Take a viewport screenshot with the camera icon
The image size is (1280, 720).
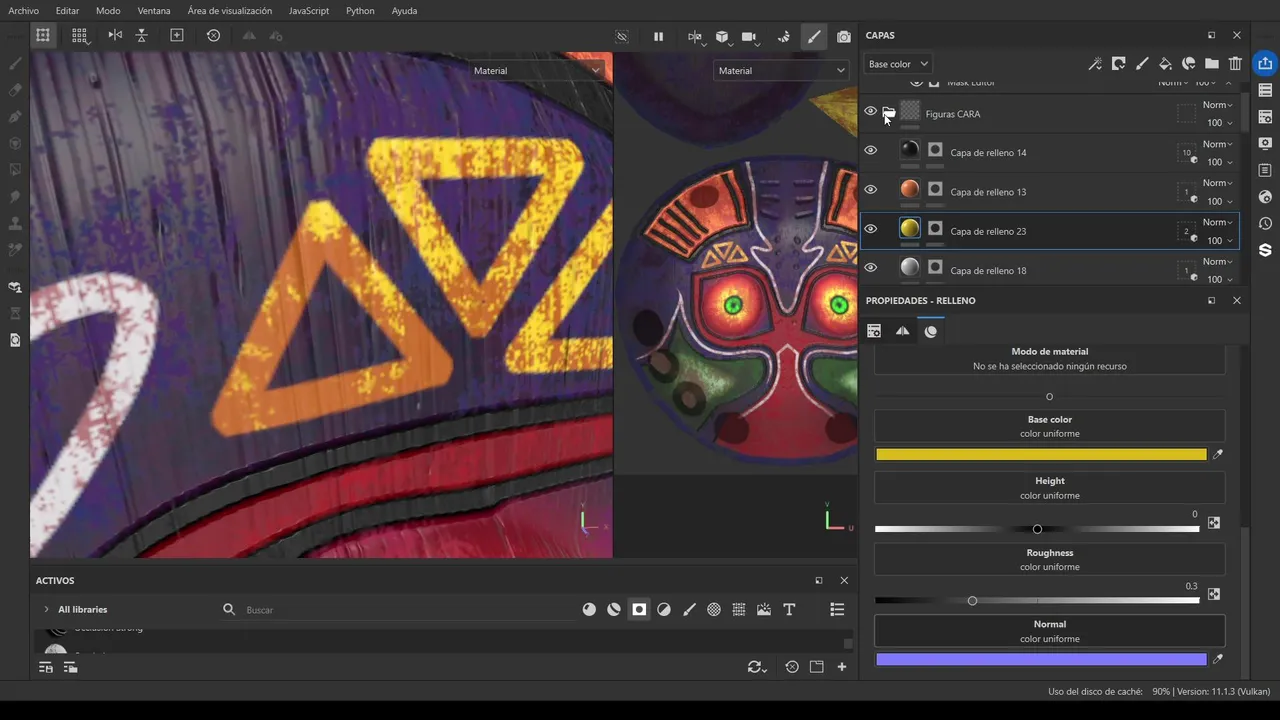(844, 36)
